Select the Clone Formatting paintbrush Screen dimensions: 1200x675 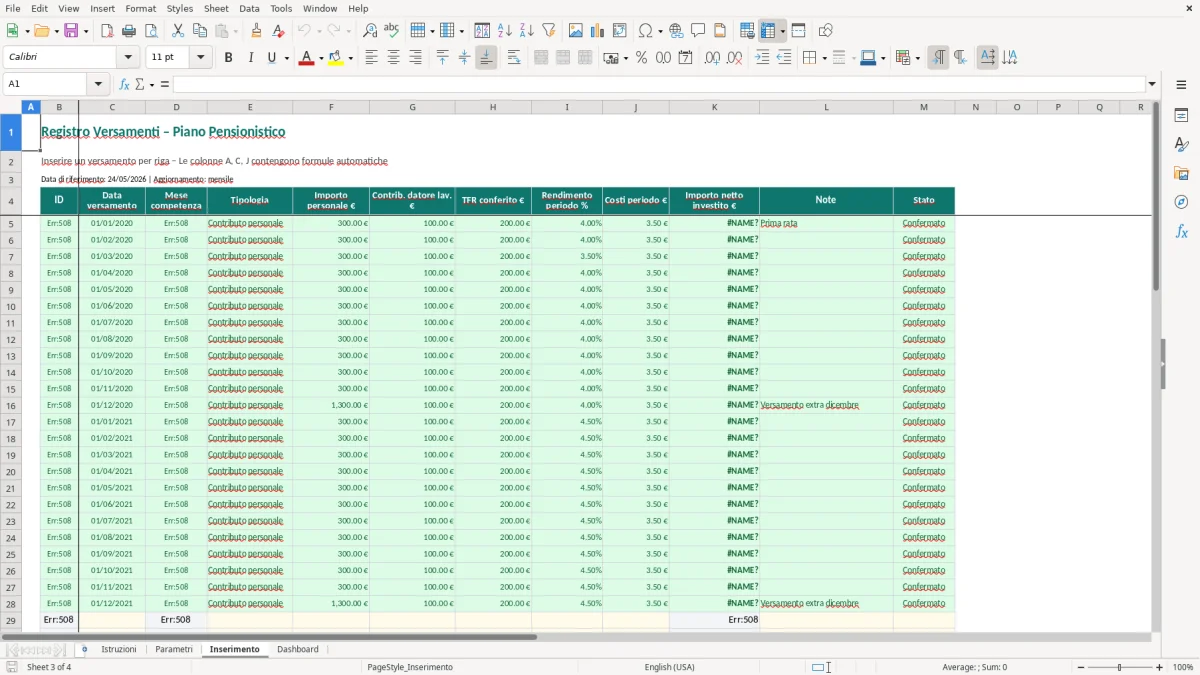257,31
